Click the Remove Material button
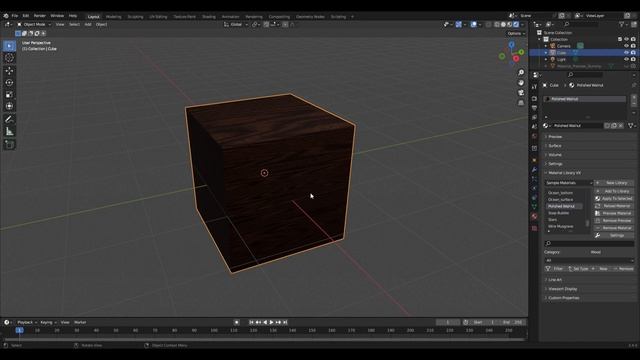Screen dimensions: 640x360 (x=614, y=228)
